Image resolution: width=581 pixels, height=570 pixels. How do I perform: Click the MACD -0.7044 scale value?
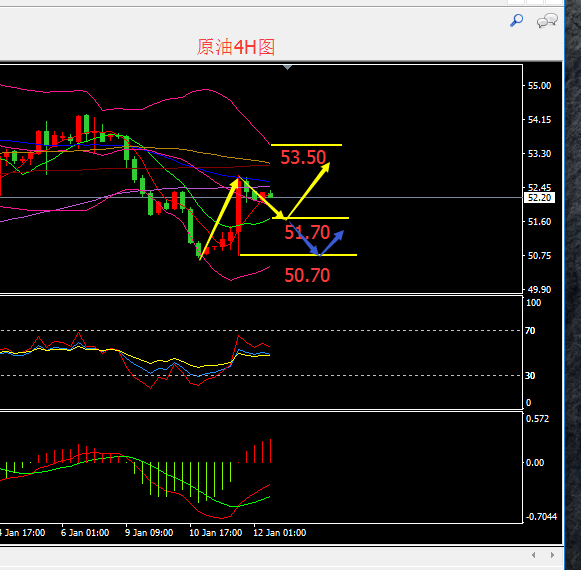pos(541,517)
